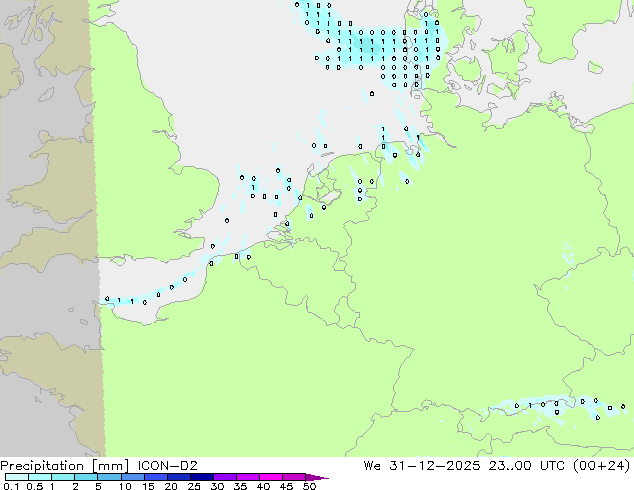Click the 5–10 mm legend color box
Image resolution: width=634 pixels, height=490 pixels.
[x=109, y=477]
